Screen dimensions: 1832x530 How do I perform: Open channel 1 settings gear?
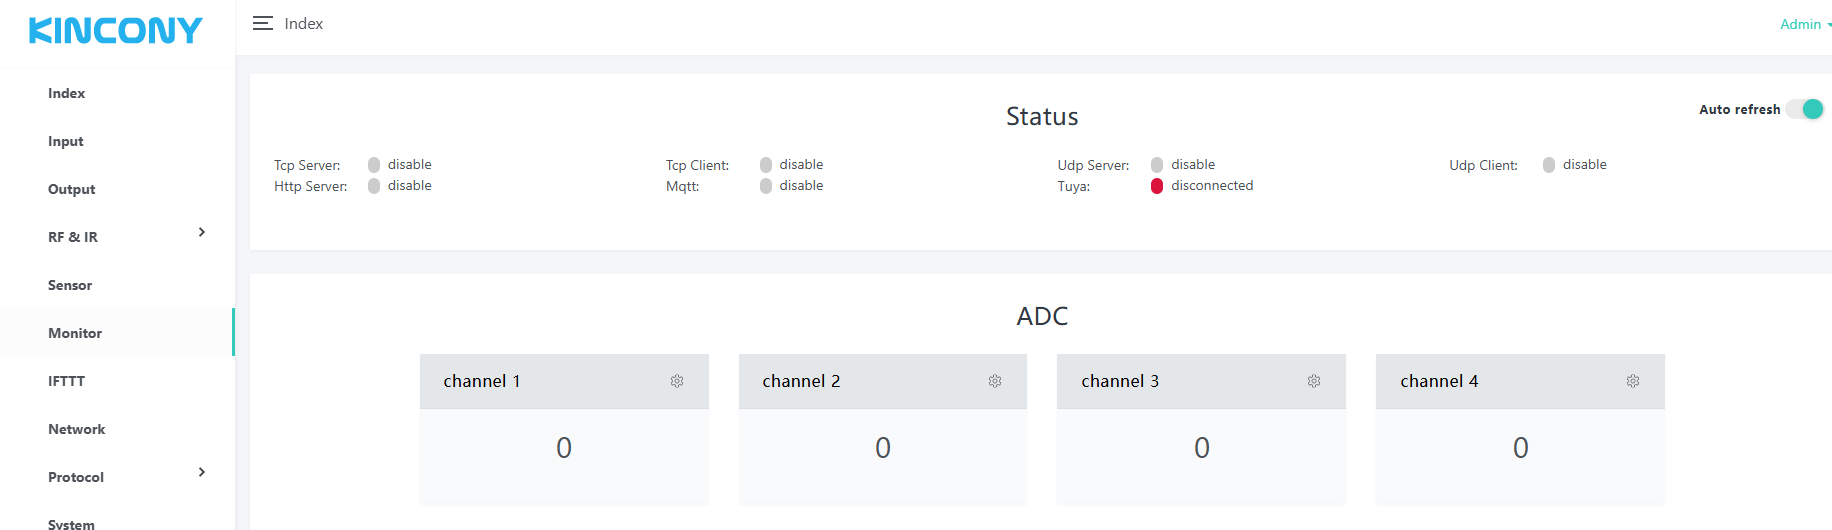677,381
